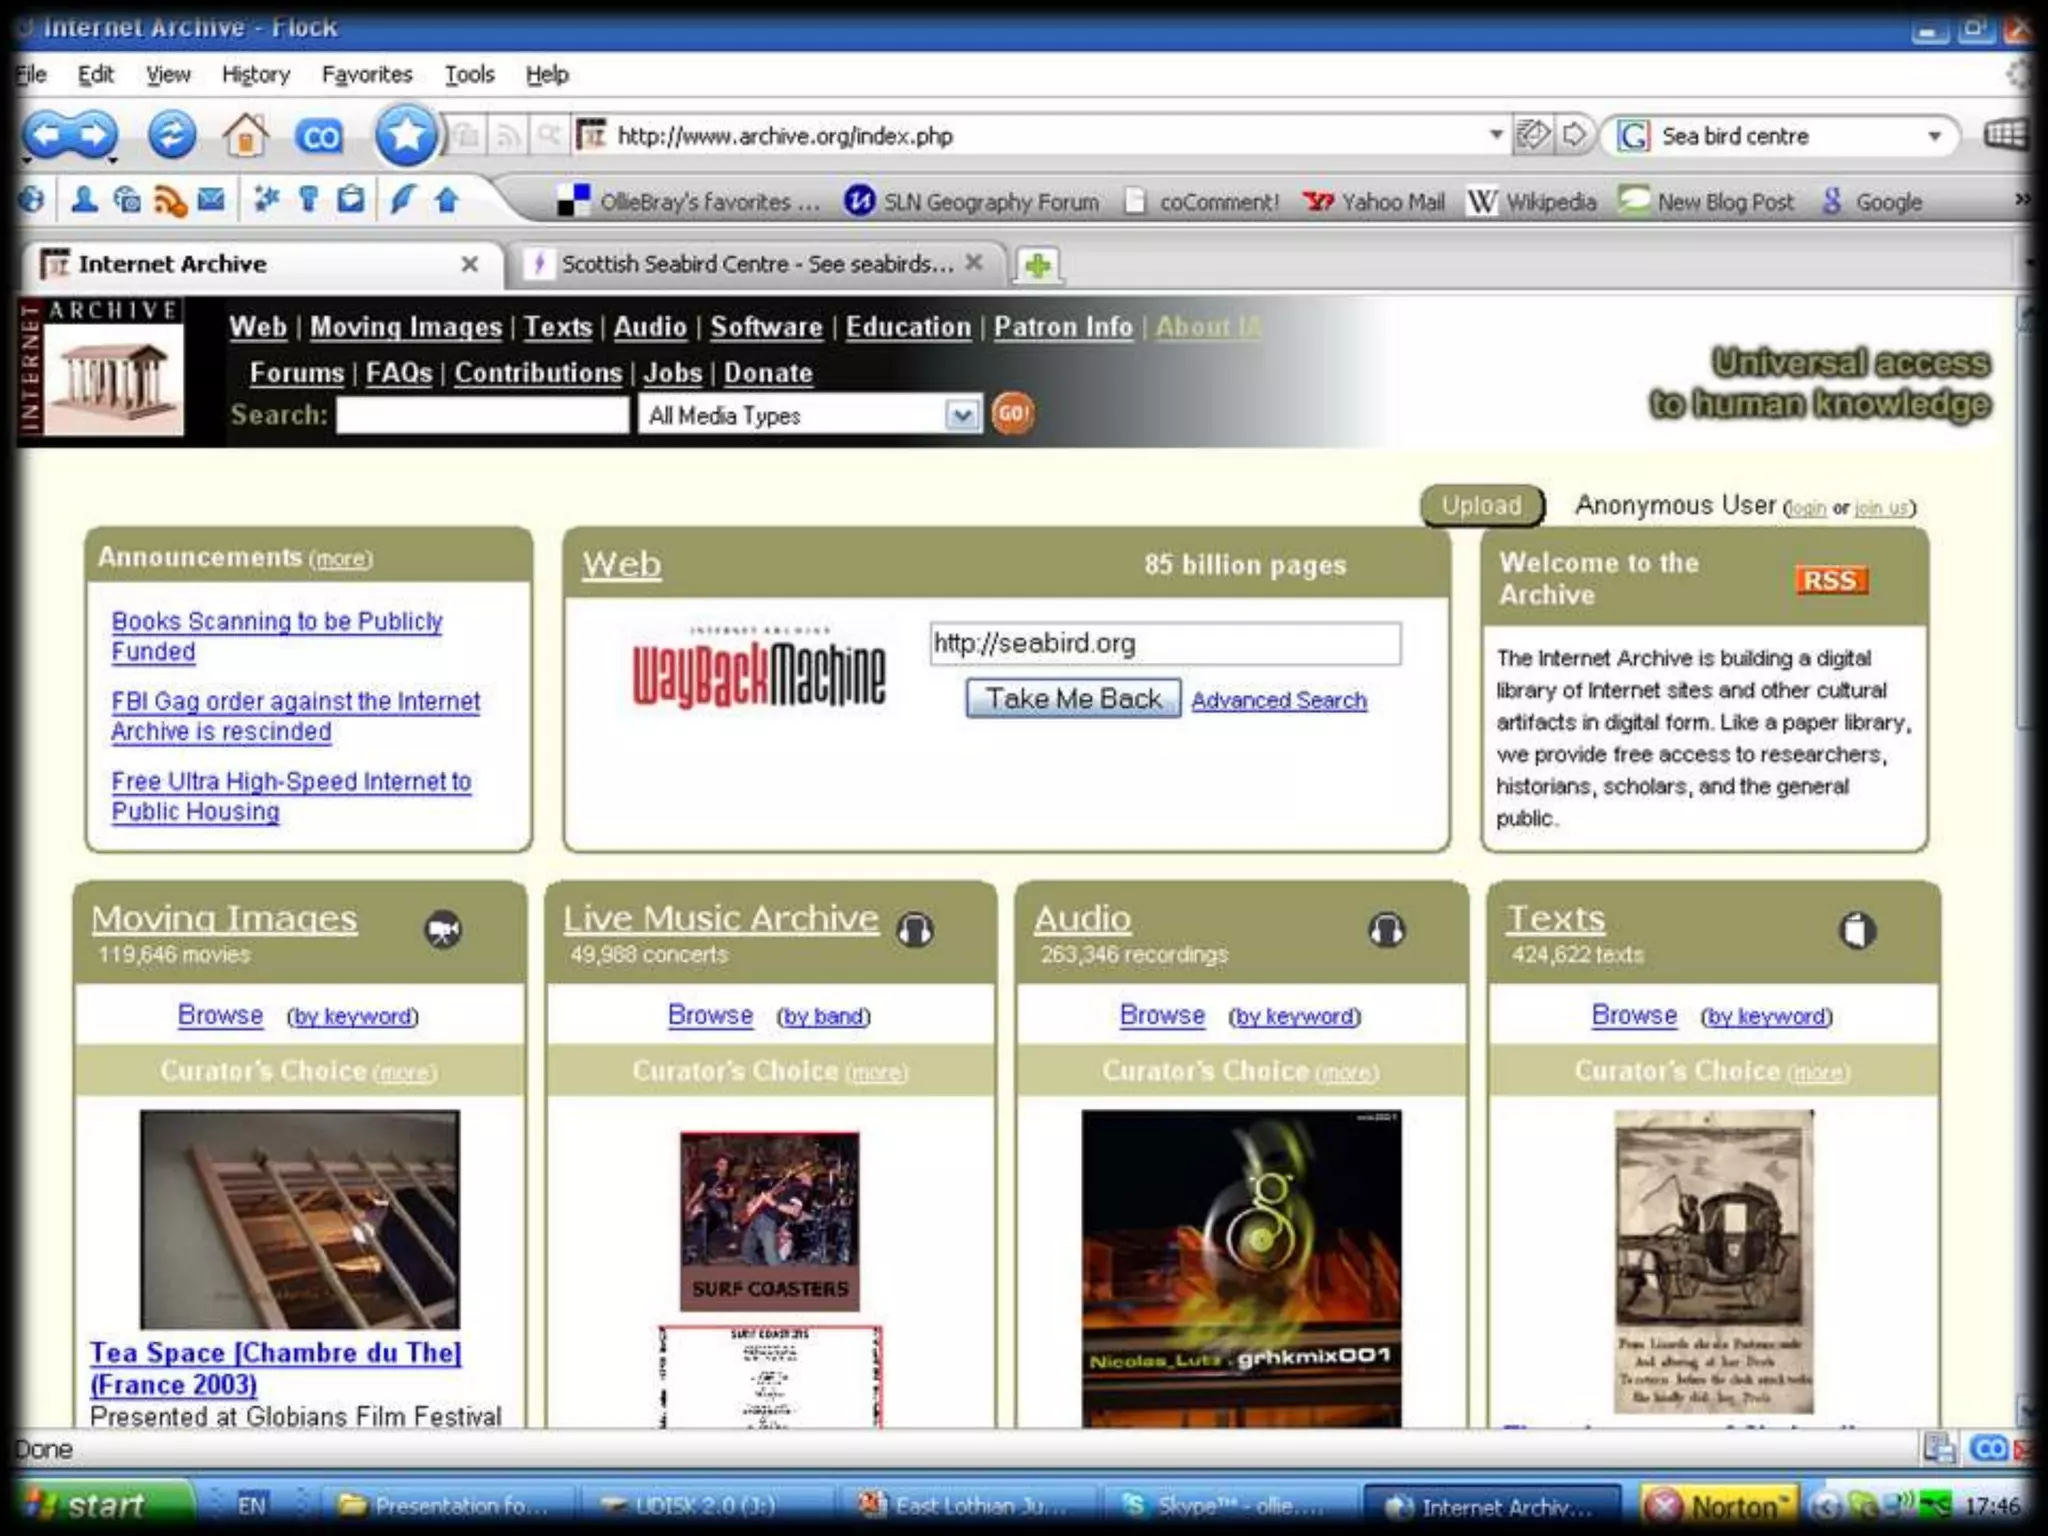Open the new tab plus button
Screen dimensions: 2048x1536
(x=1038, y=265)
